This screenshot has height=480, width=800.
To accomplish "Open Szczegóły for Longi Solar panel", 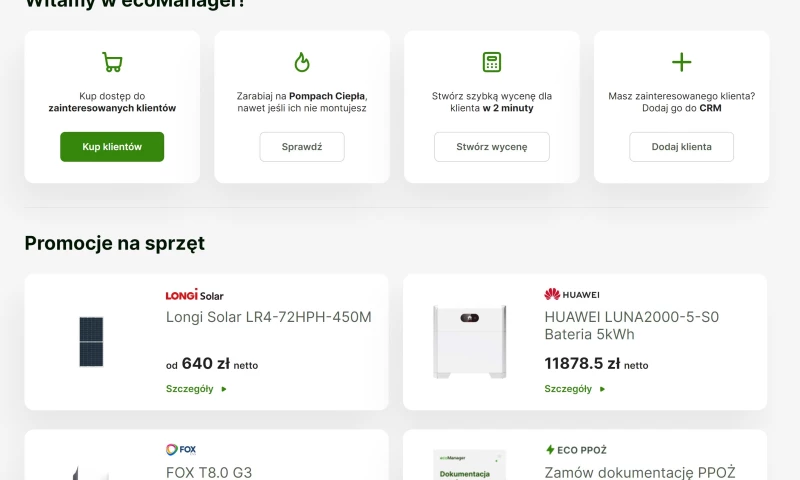I will [x=190, y=389].
